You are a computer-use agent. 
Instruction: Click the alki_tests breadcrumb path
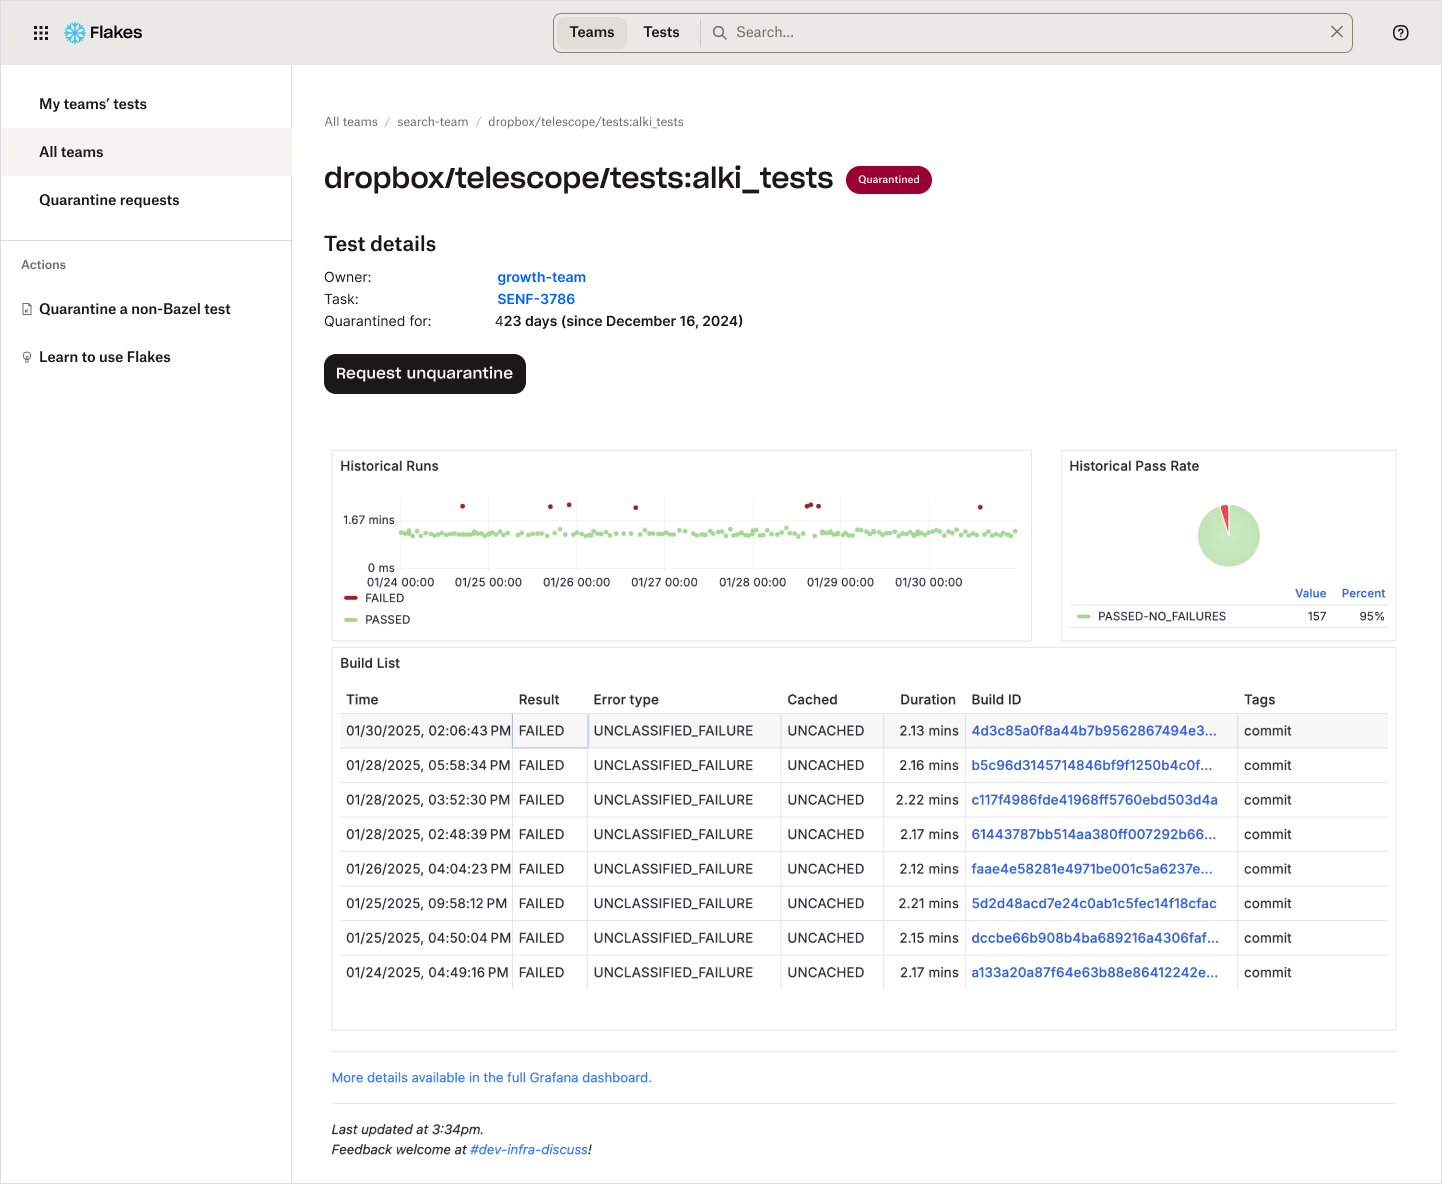pos(586,122)
